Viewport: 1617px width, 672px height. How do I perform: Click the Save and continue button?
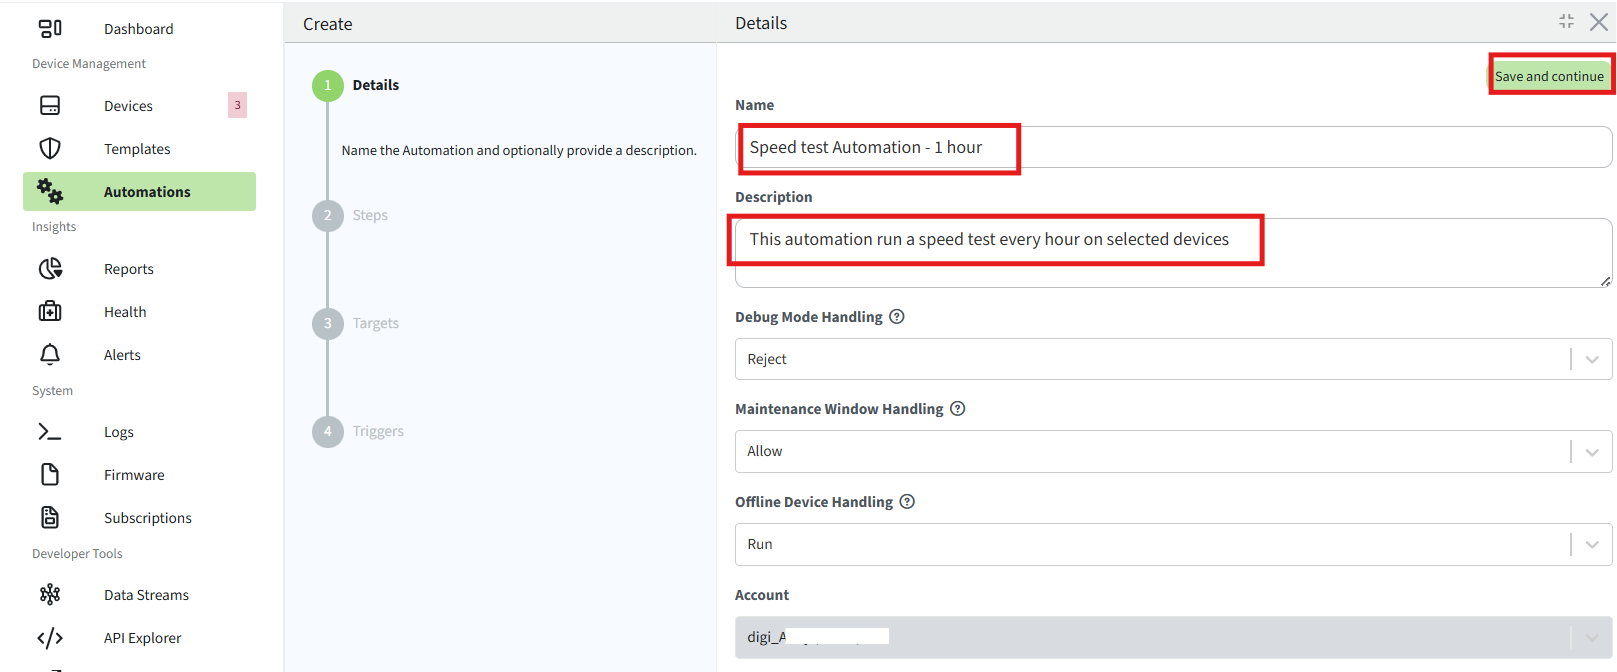click(1549, 76)
